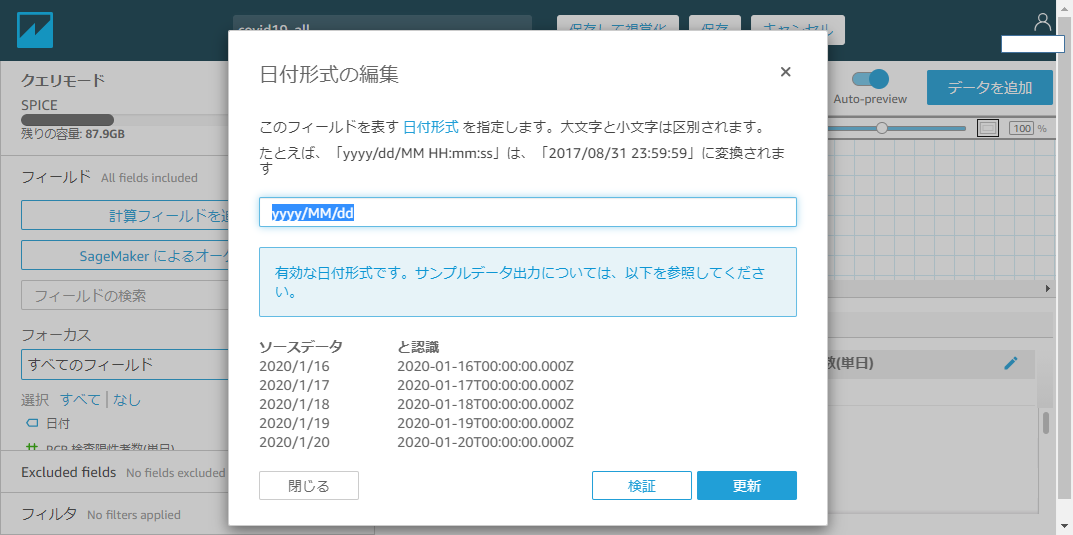Screen dimensions: 1073x535
Task: Click the recognized value 2020-01-20T00:00:00.000Z
Action: 485,442
